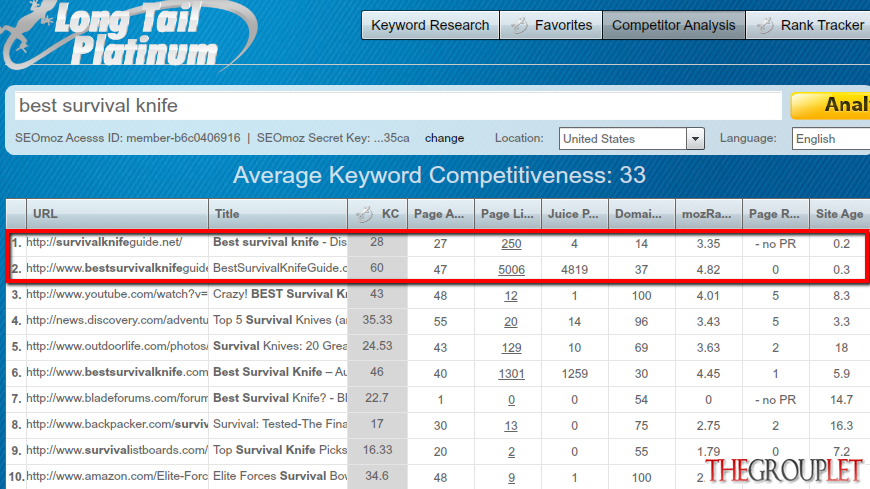This screenshot has width=870, height=489.
Task: Click the best survival knife keyword field
Action: pos(398,105)
